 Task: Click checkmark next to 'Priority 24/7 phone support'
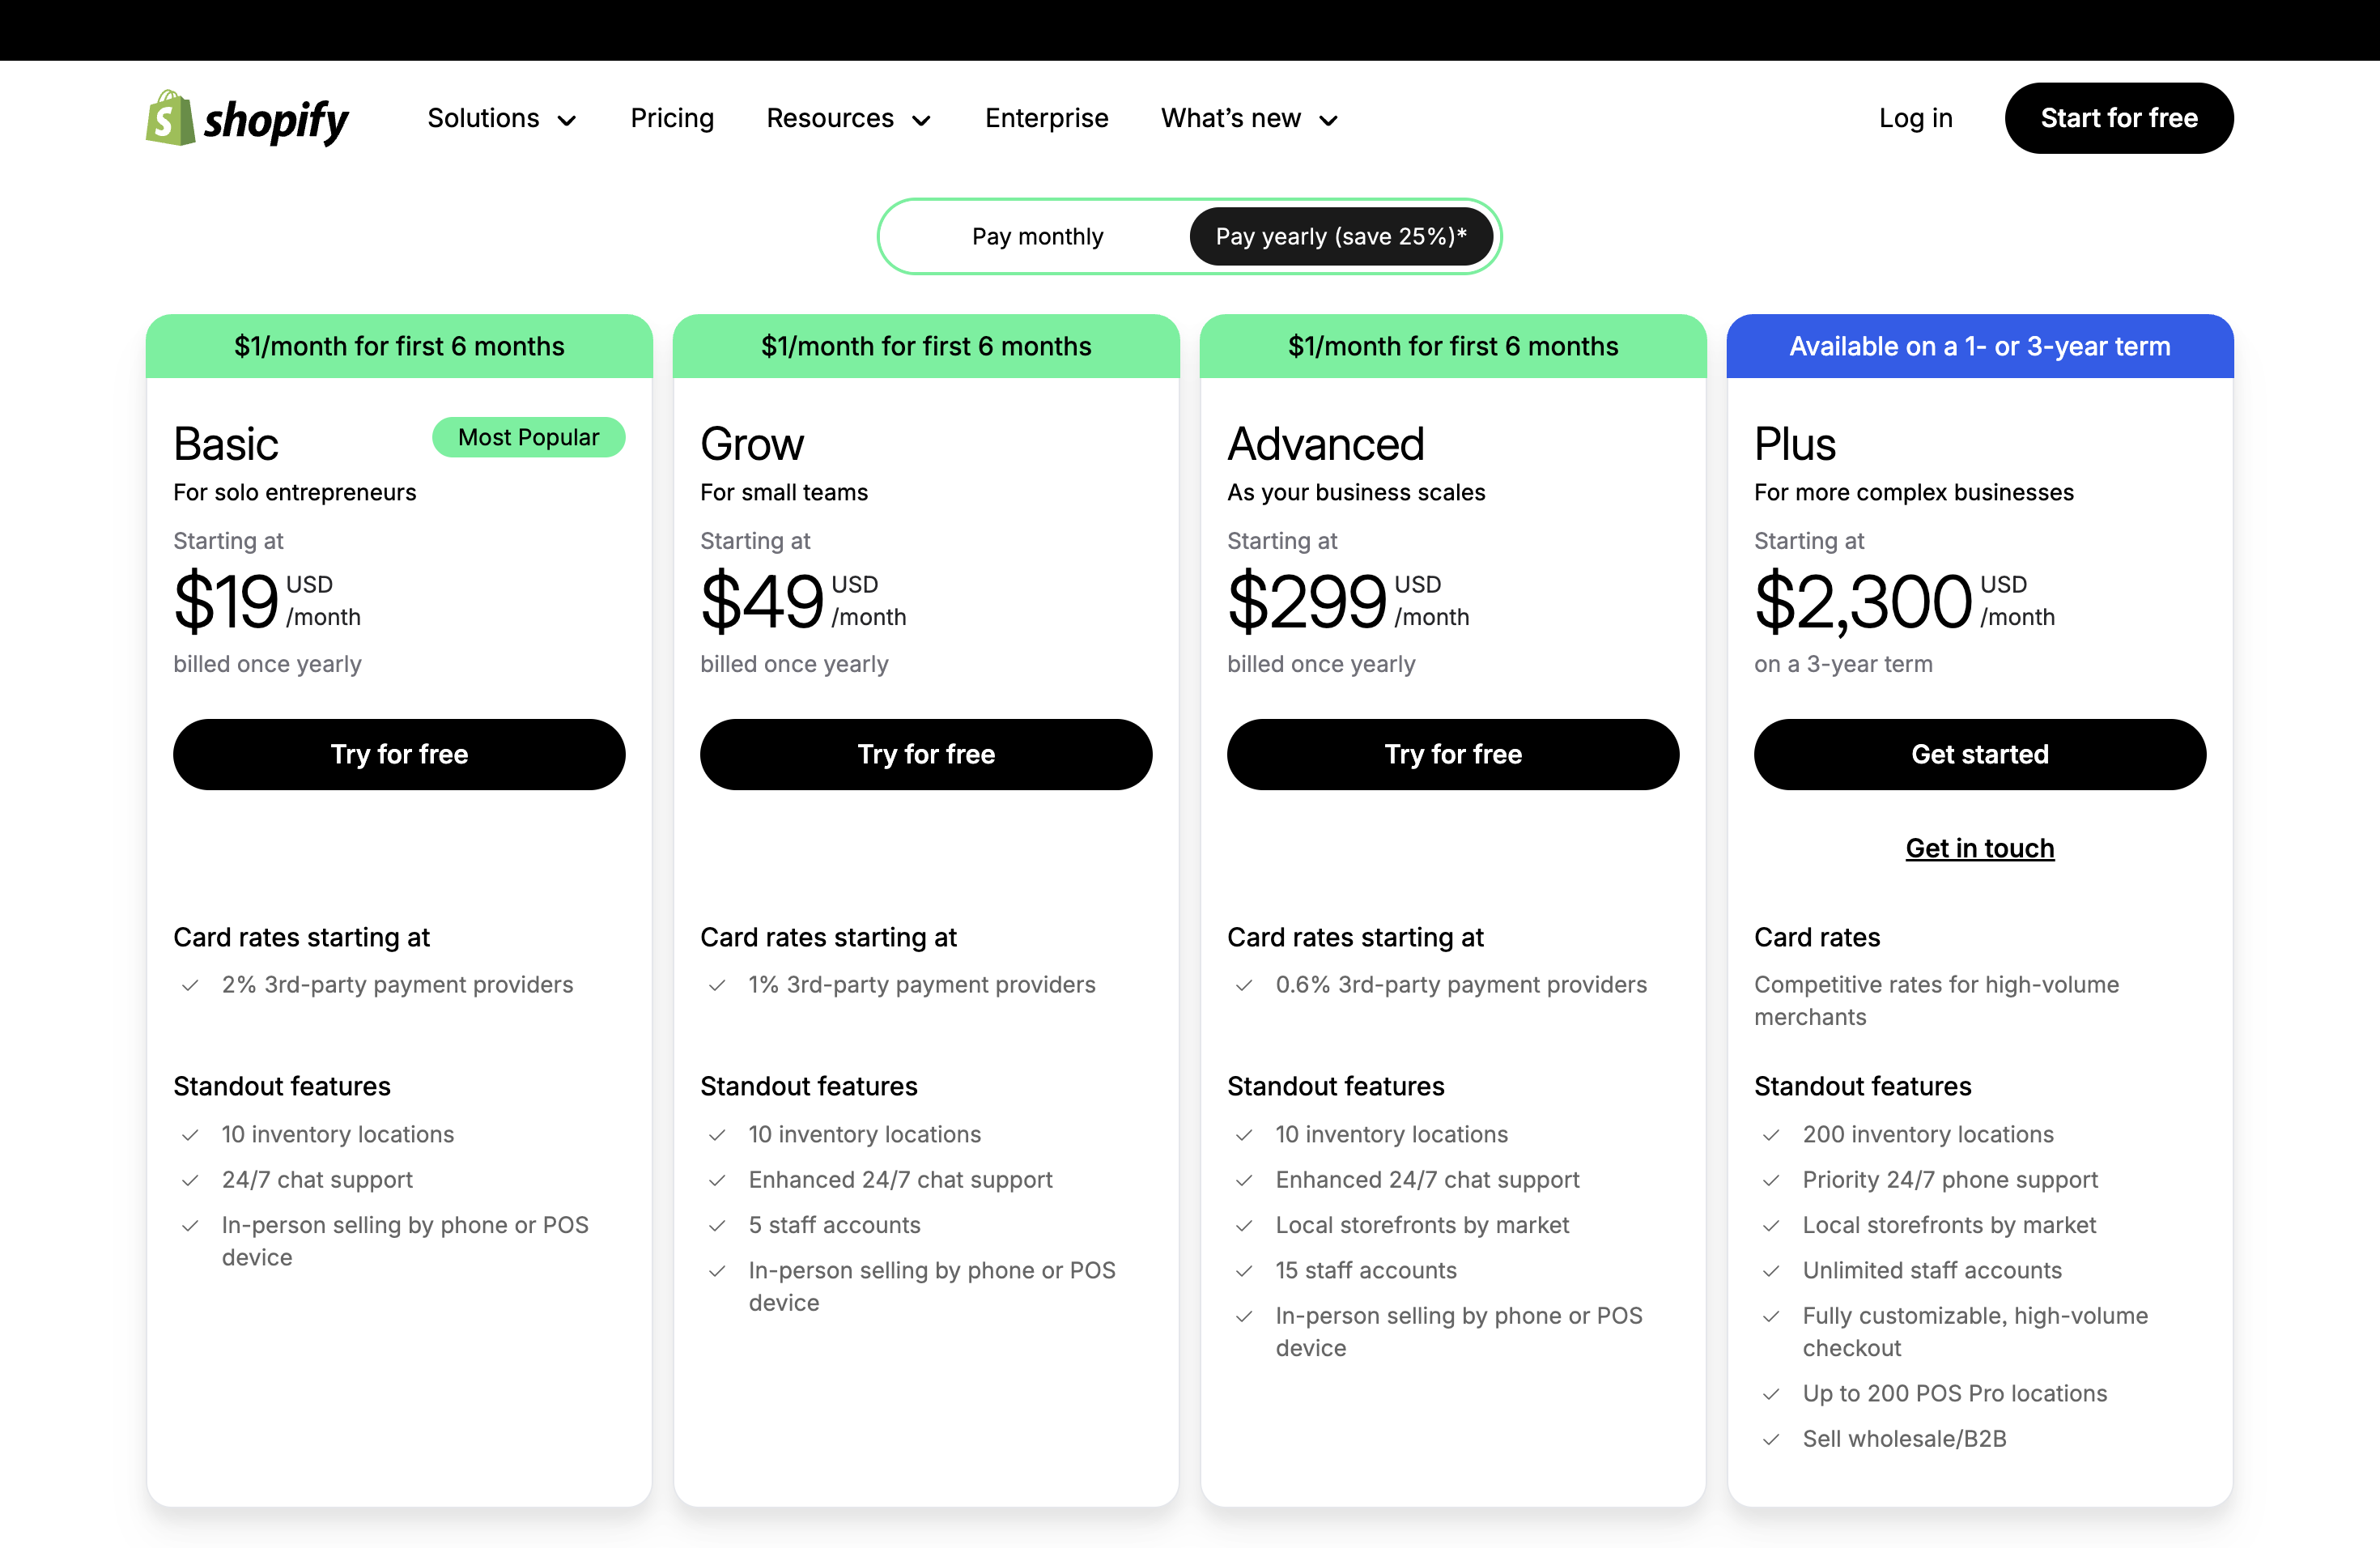[x=1771, y=1180]
